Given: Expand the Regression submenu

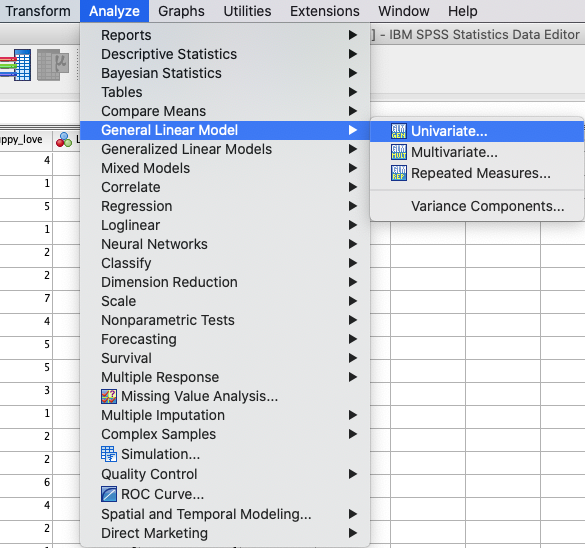Looking at the screenshot, I should pos(225,206).
